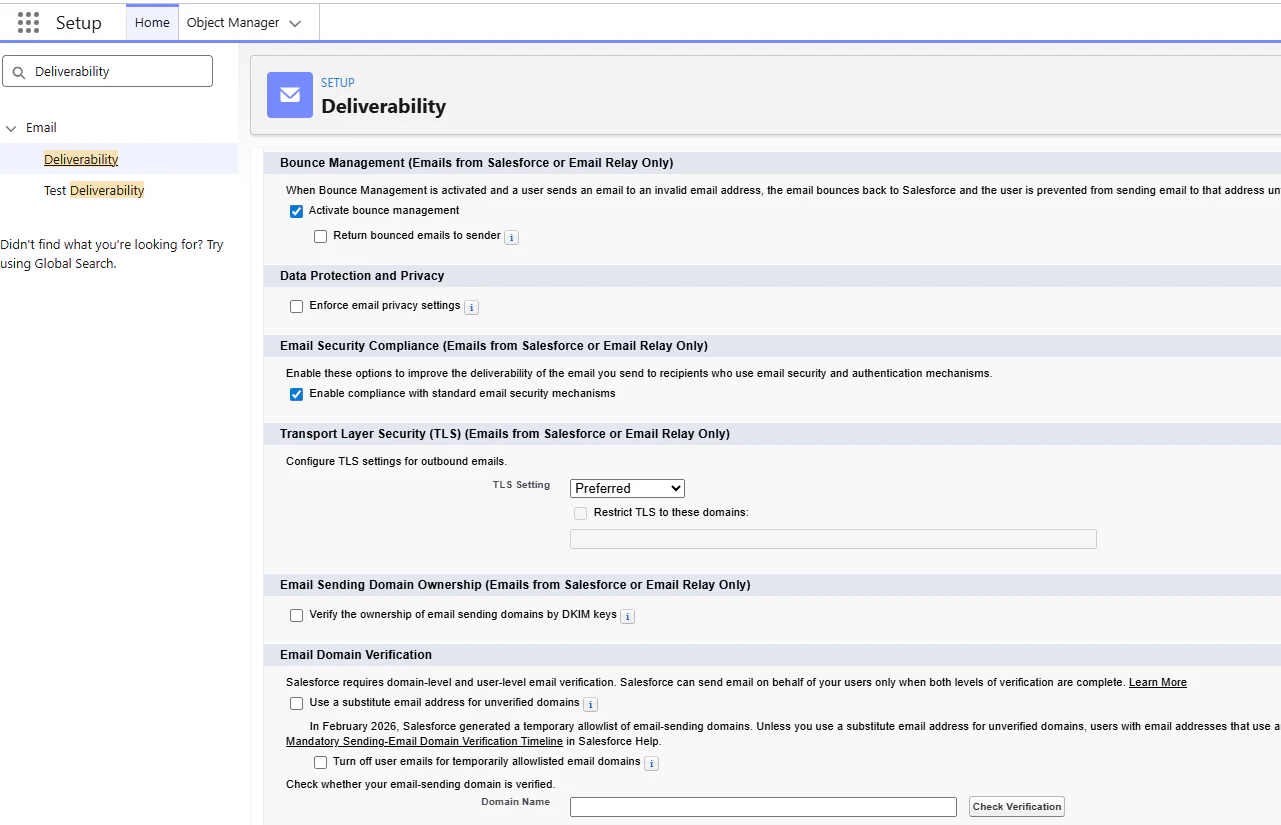Image resolution: width=1281 pixels, height=825 pixels.
Task: Show info for Return bounced emails to sender
Action: point(511,238)
